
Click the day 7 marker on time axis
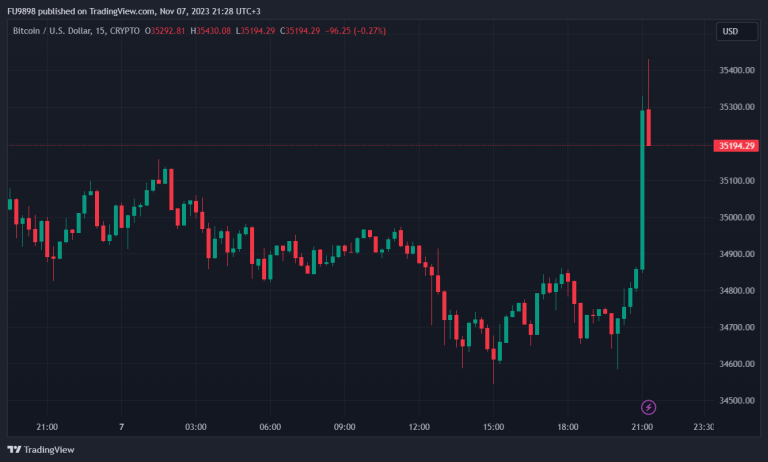(121, 427)
